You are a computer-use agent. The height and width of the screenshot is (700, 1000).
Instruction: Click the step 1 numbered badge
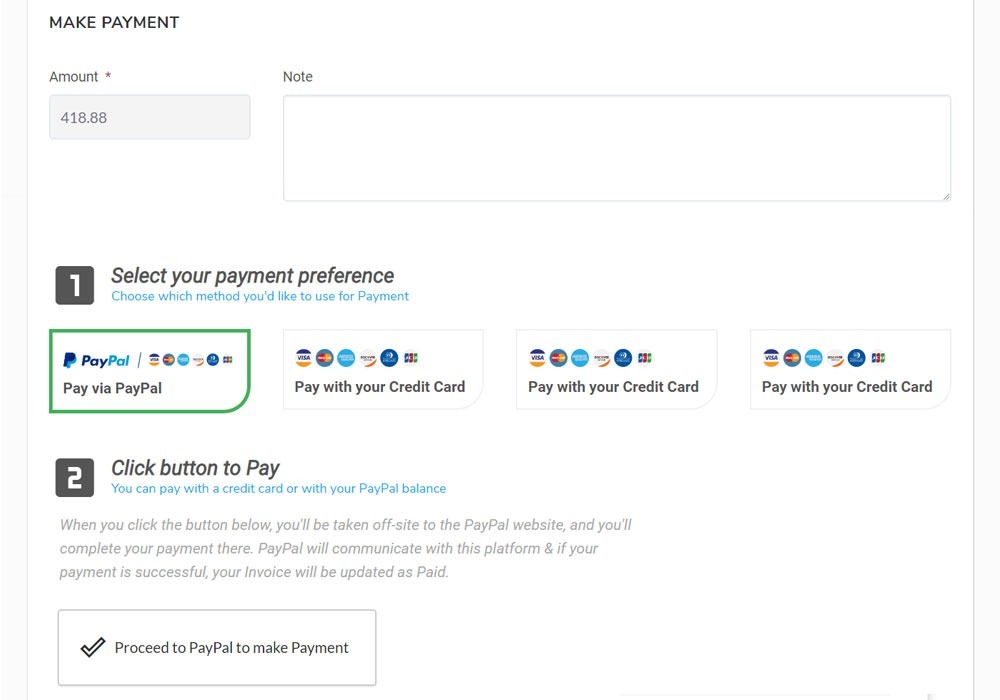pyautogui.click(x=73, y=285)
